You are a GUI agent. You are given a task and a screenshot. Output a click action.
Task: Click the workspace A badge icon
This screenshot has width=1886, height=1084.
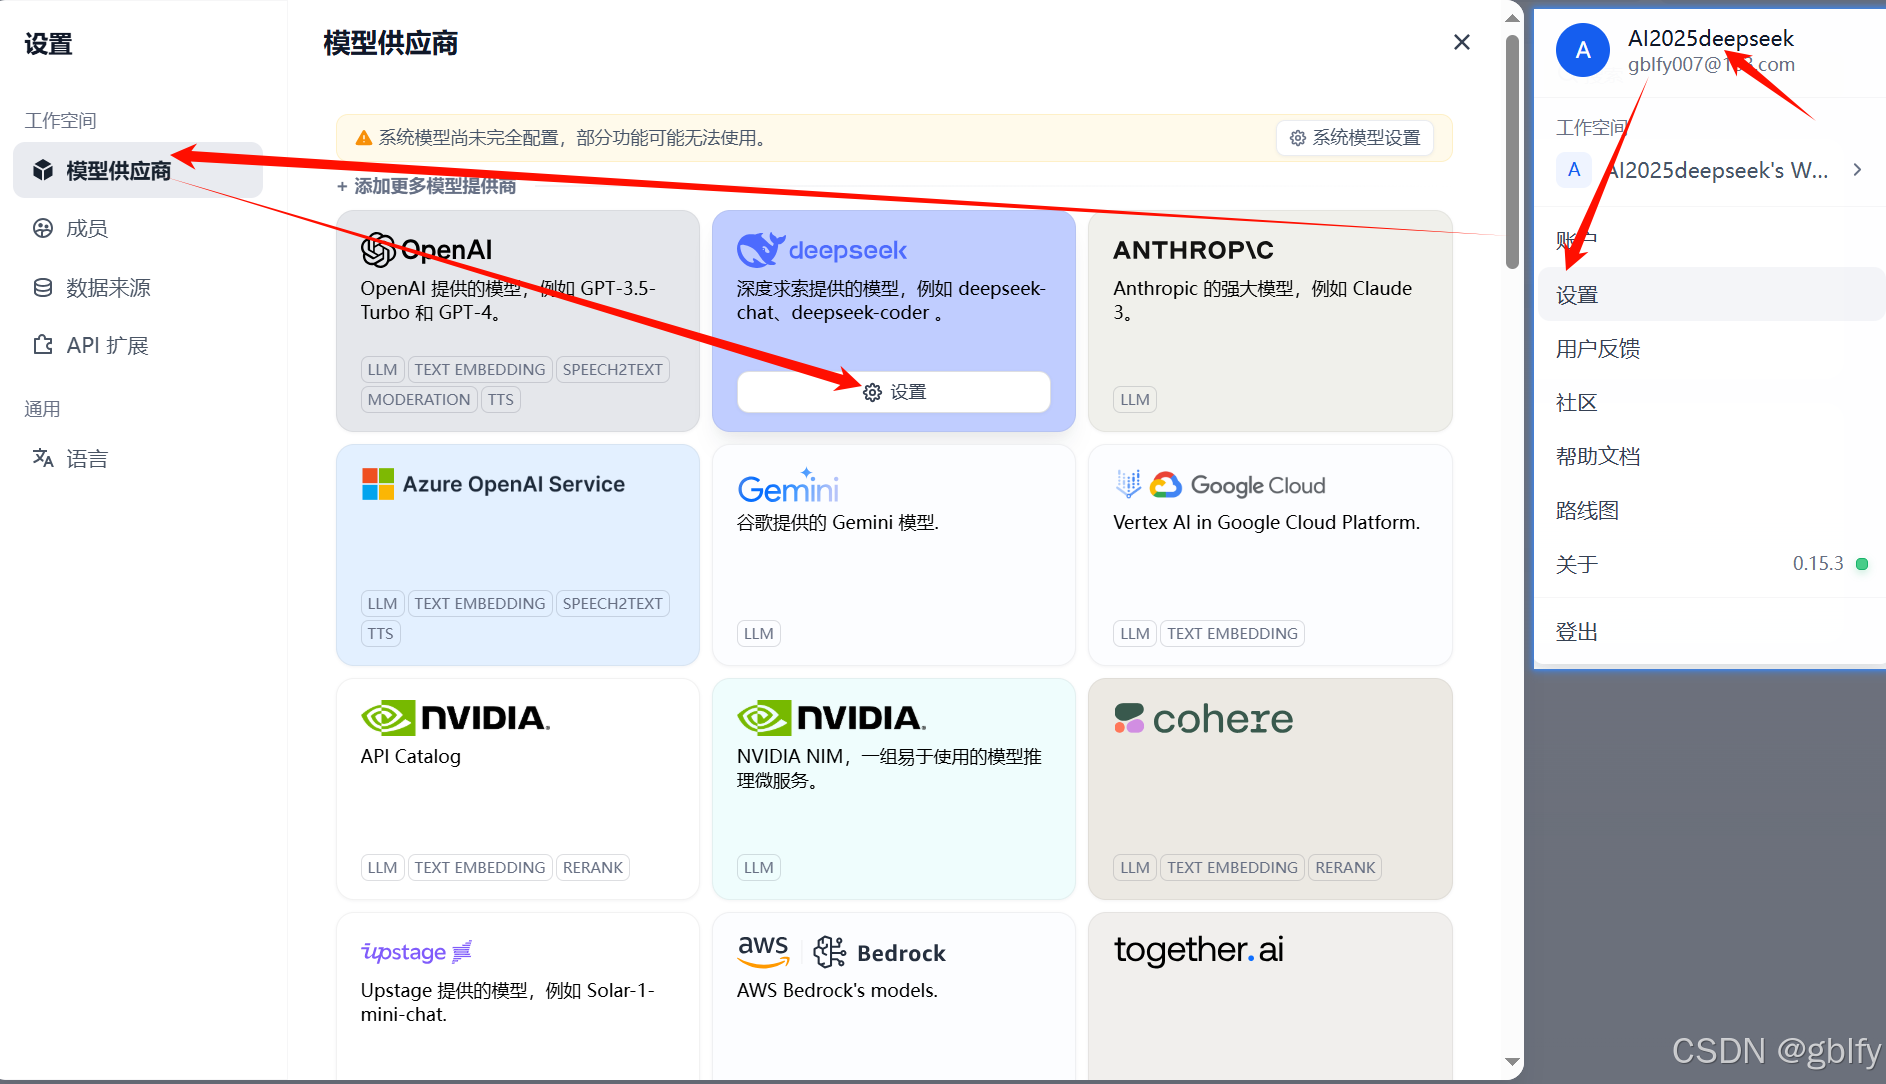click(x=1574, y=170)
